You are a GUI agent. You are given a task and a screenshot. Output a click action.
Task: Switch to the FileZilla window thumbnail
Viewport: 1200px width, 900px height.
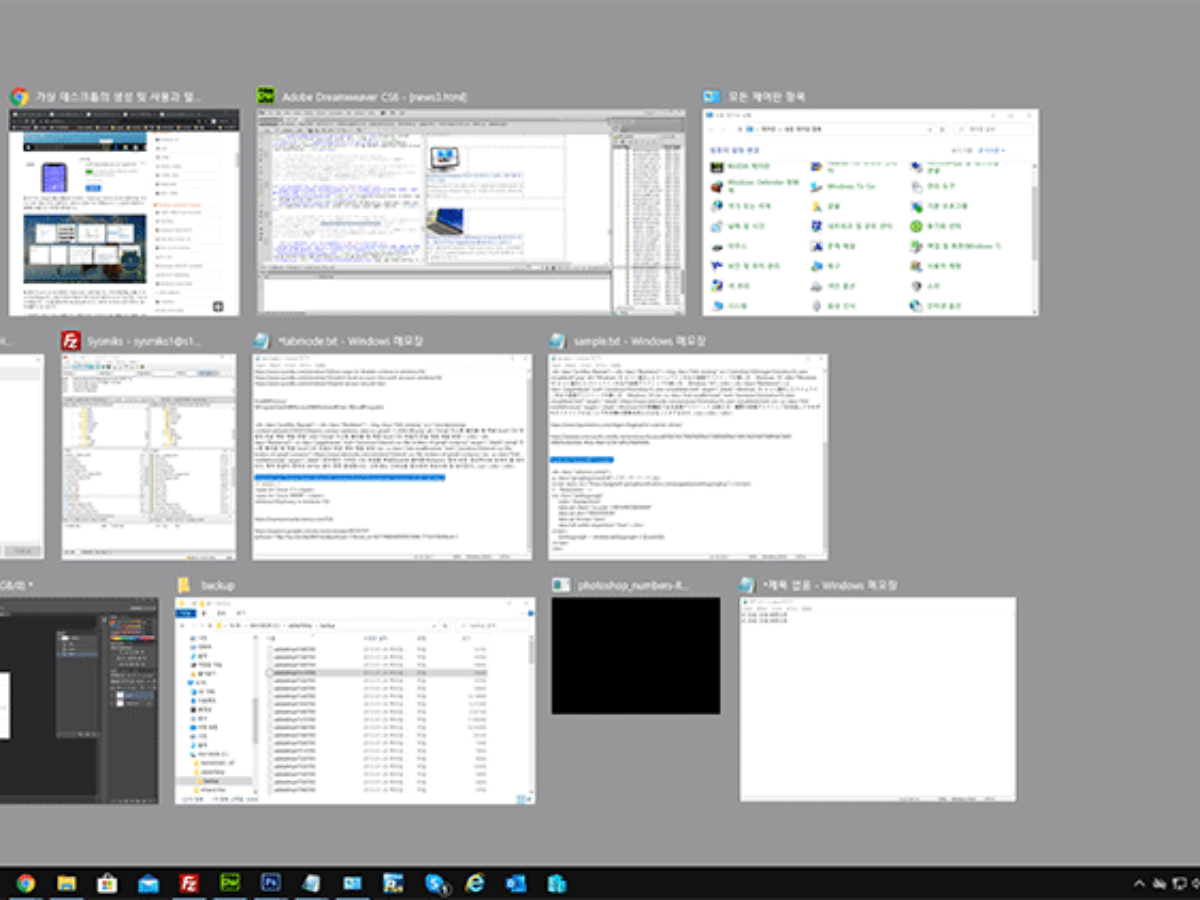(x=149, y=456)
